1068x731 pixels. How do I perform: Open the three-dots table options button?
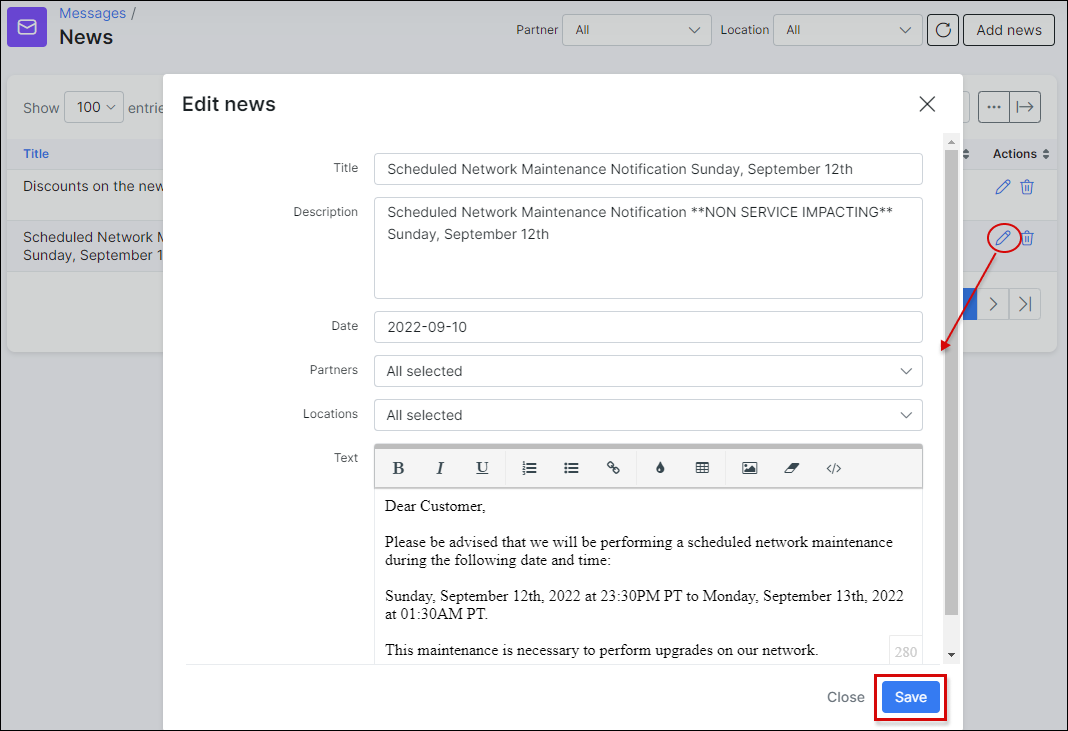click(994, 107)
